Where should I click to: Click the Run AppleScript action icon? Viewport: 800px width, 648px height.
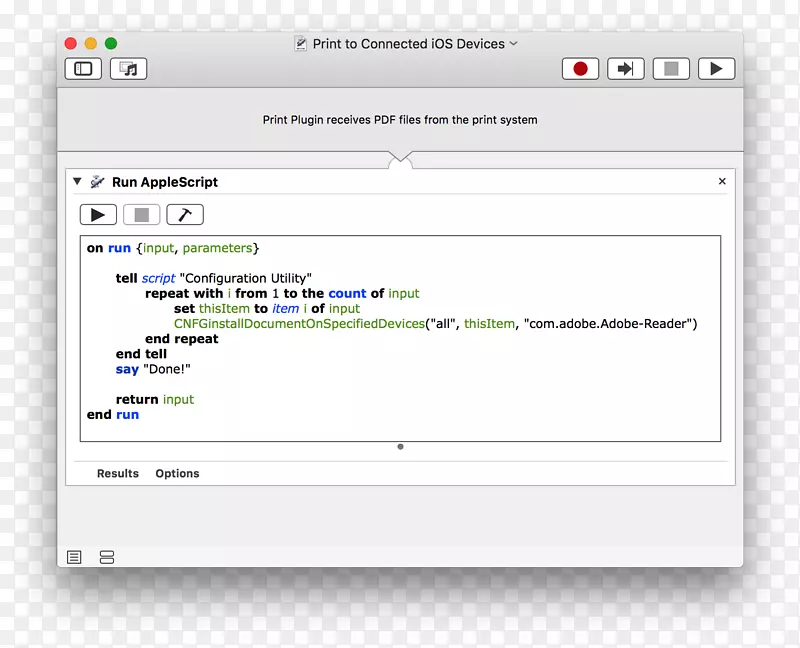(97, 182)
